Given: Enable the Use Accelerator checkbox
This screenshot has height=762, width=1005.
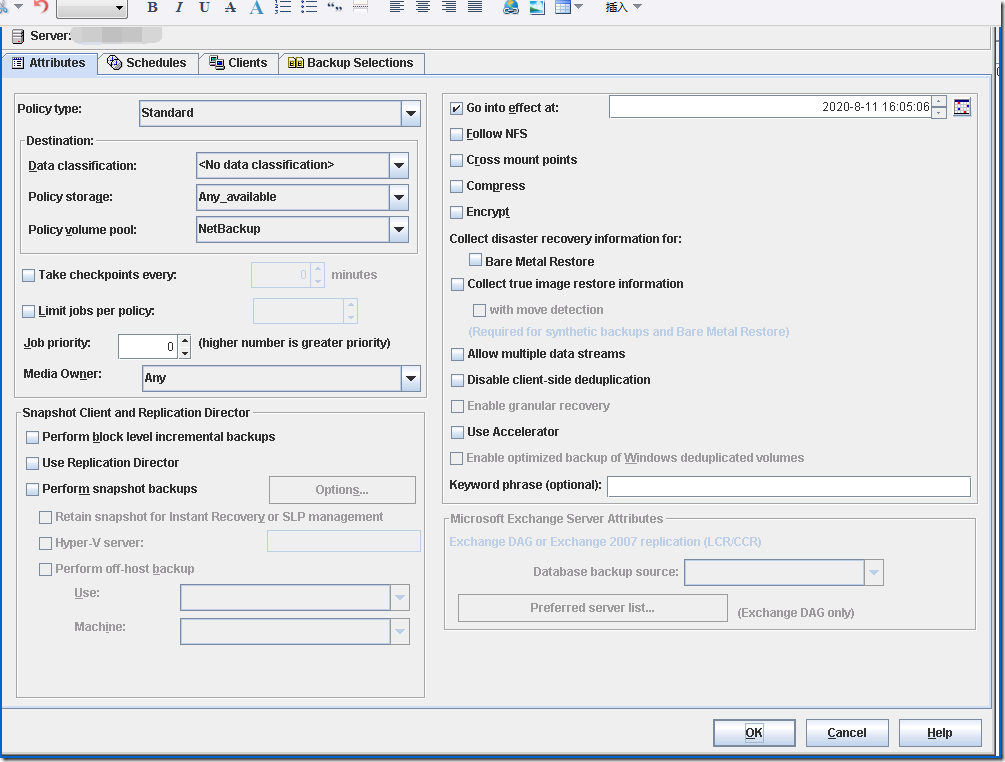Looking at the screenshot, I should (458, 433).
